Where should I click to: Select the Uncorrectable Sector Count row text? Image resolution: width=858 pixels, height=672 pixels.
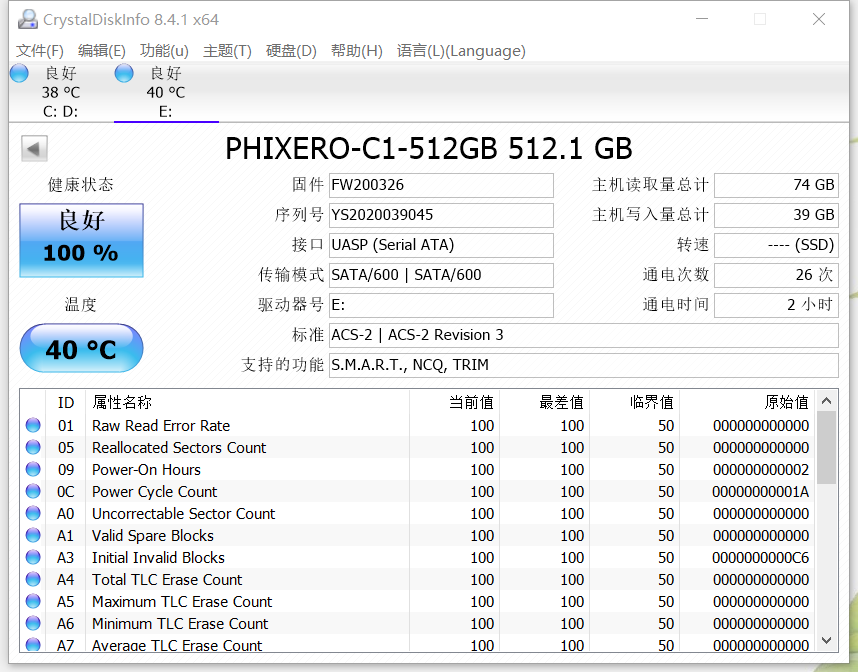point(183,513)
